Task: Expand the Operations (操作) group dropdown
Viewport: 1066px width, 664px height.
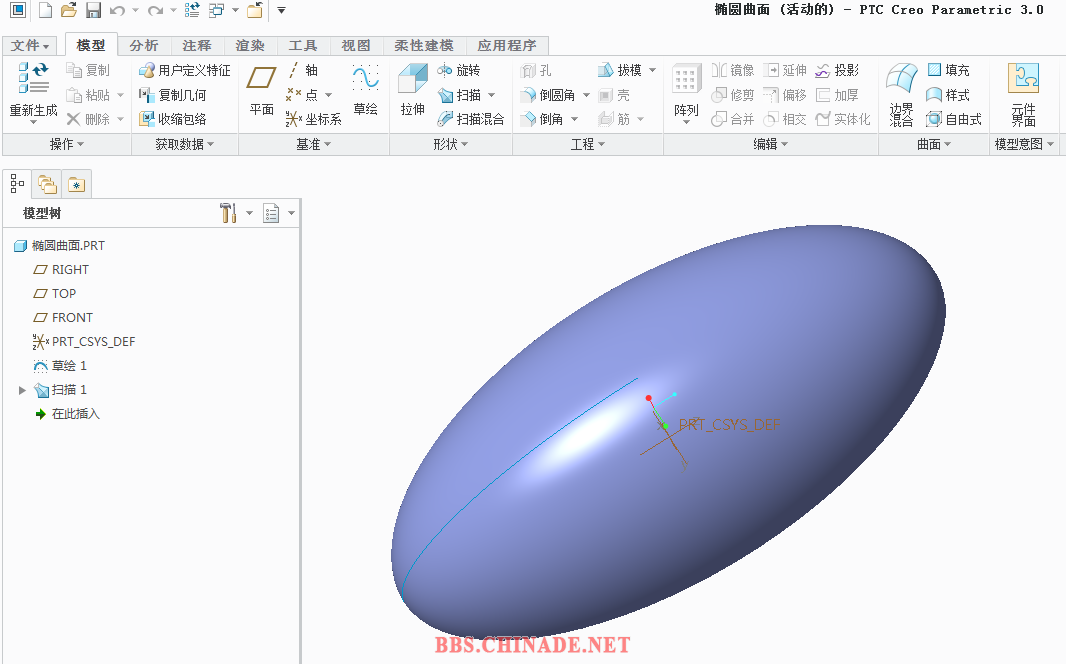Action: click(x=67, y=144)
